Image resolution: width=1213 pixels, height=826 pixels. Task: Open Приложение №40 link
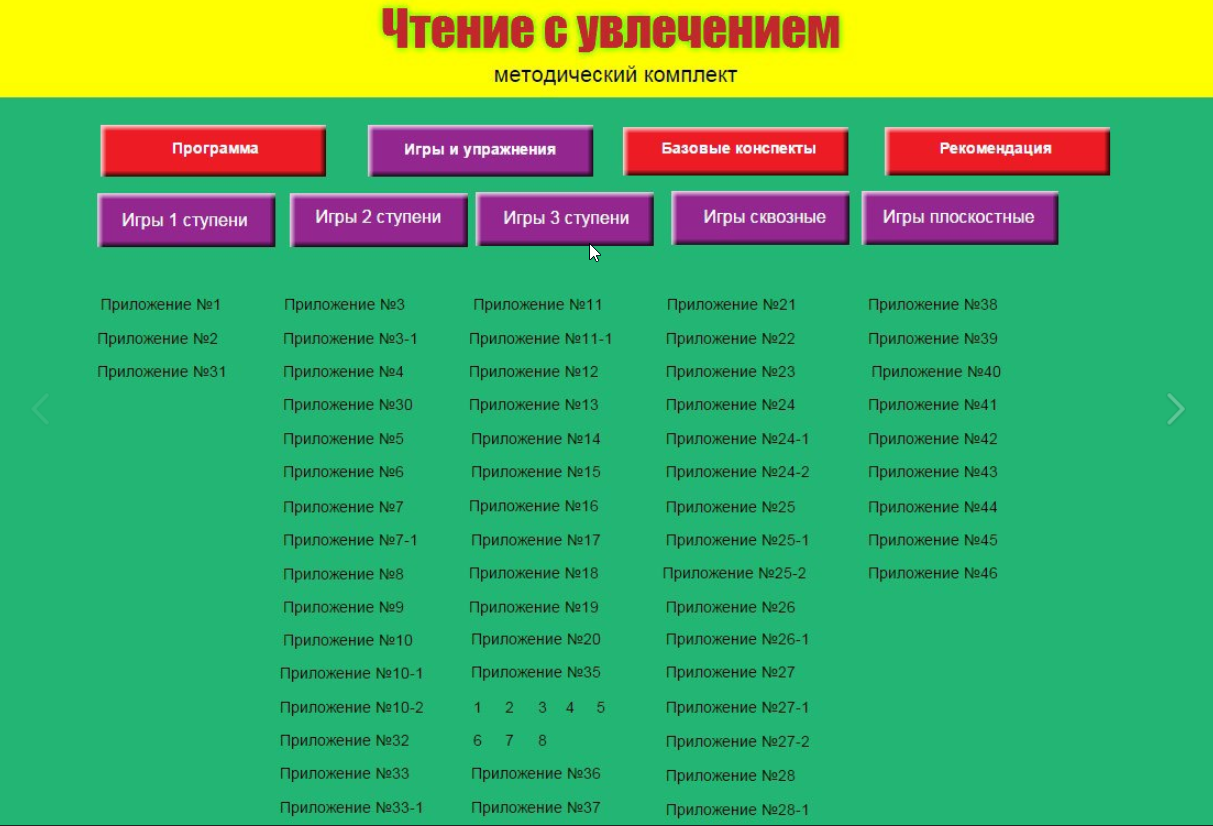pos(935,372)
